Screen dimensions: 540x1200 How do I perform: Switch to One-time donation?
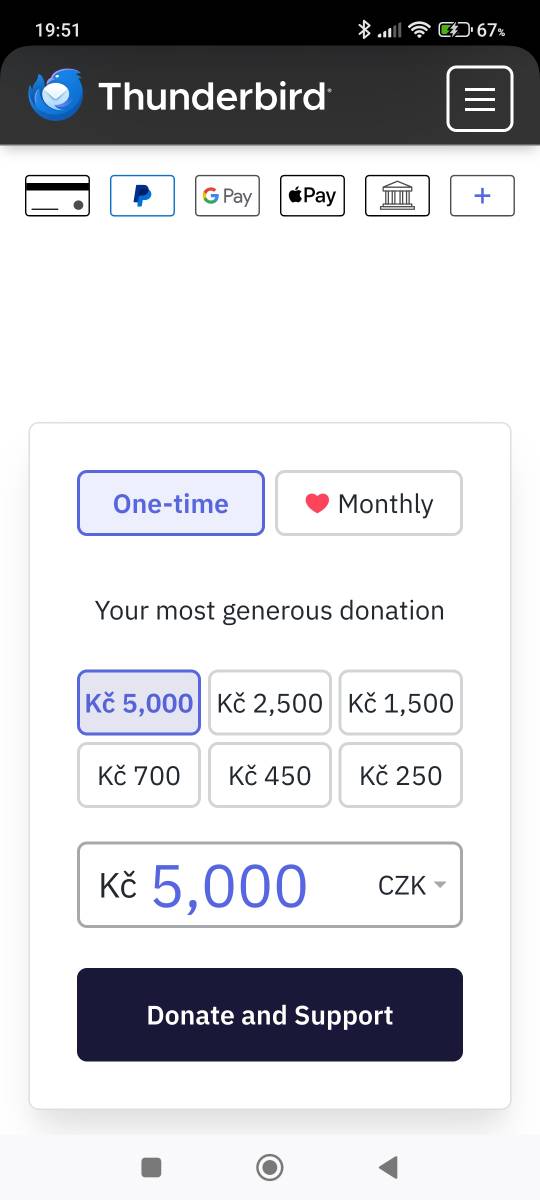pyautogui.click(x=171, y=503)
